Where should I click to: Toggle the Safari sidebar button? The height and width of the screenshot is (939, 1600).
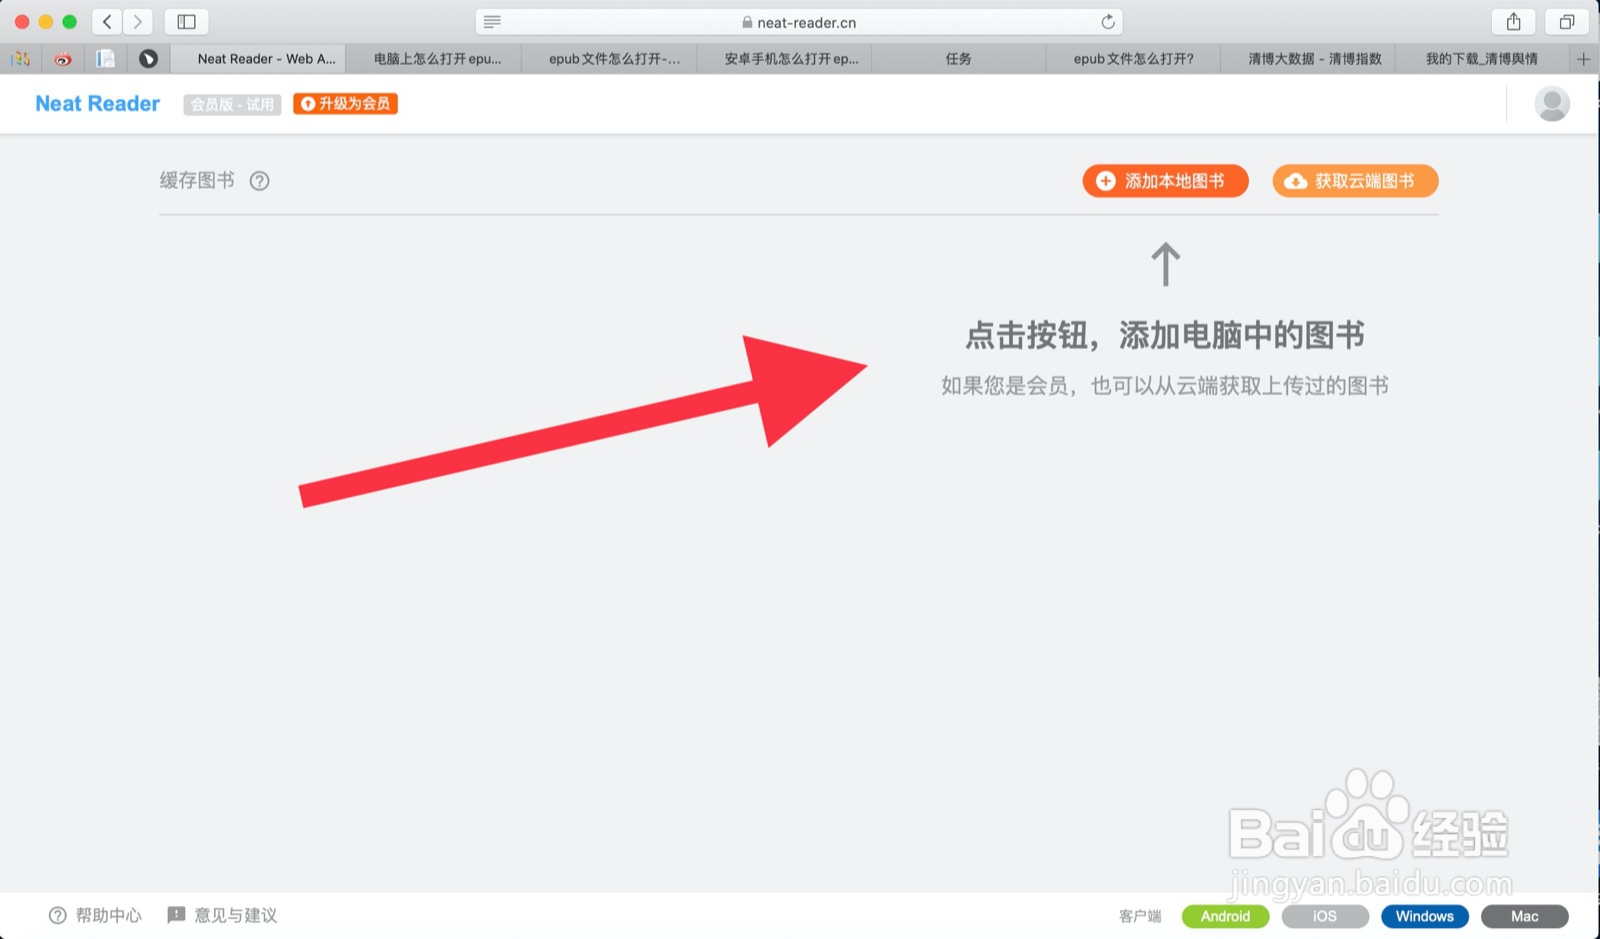click(x=186, y=21)
